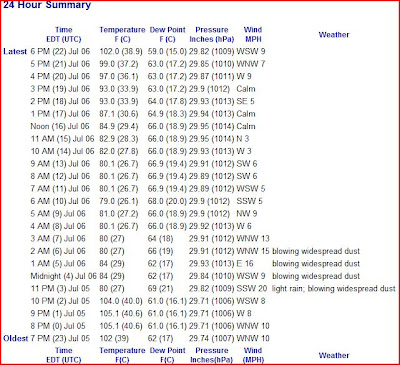The image size is (400, 365).
Task: Click wind value SSW 5
Action: pos(250,201)
